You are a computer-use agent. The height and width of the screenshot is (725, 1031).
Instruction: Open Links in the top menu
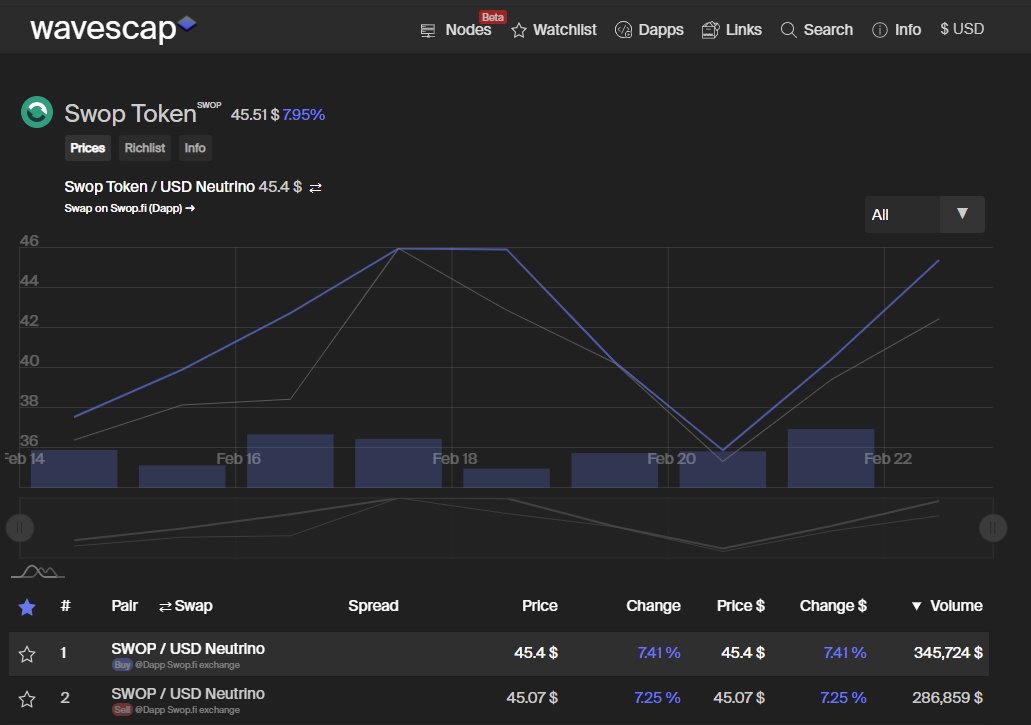[x=744, y=30]
